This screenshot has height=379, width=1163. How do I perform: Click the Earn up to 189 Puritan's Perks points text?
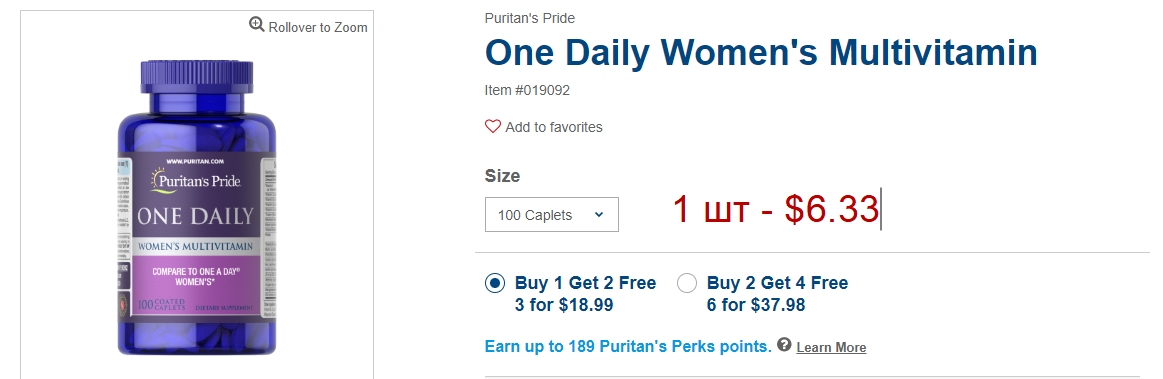click(628, 346)
